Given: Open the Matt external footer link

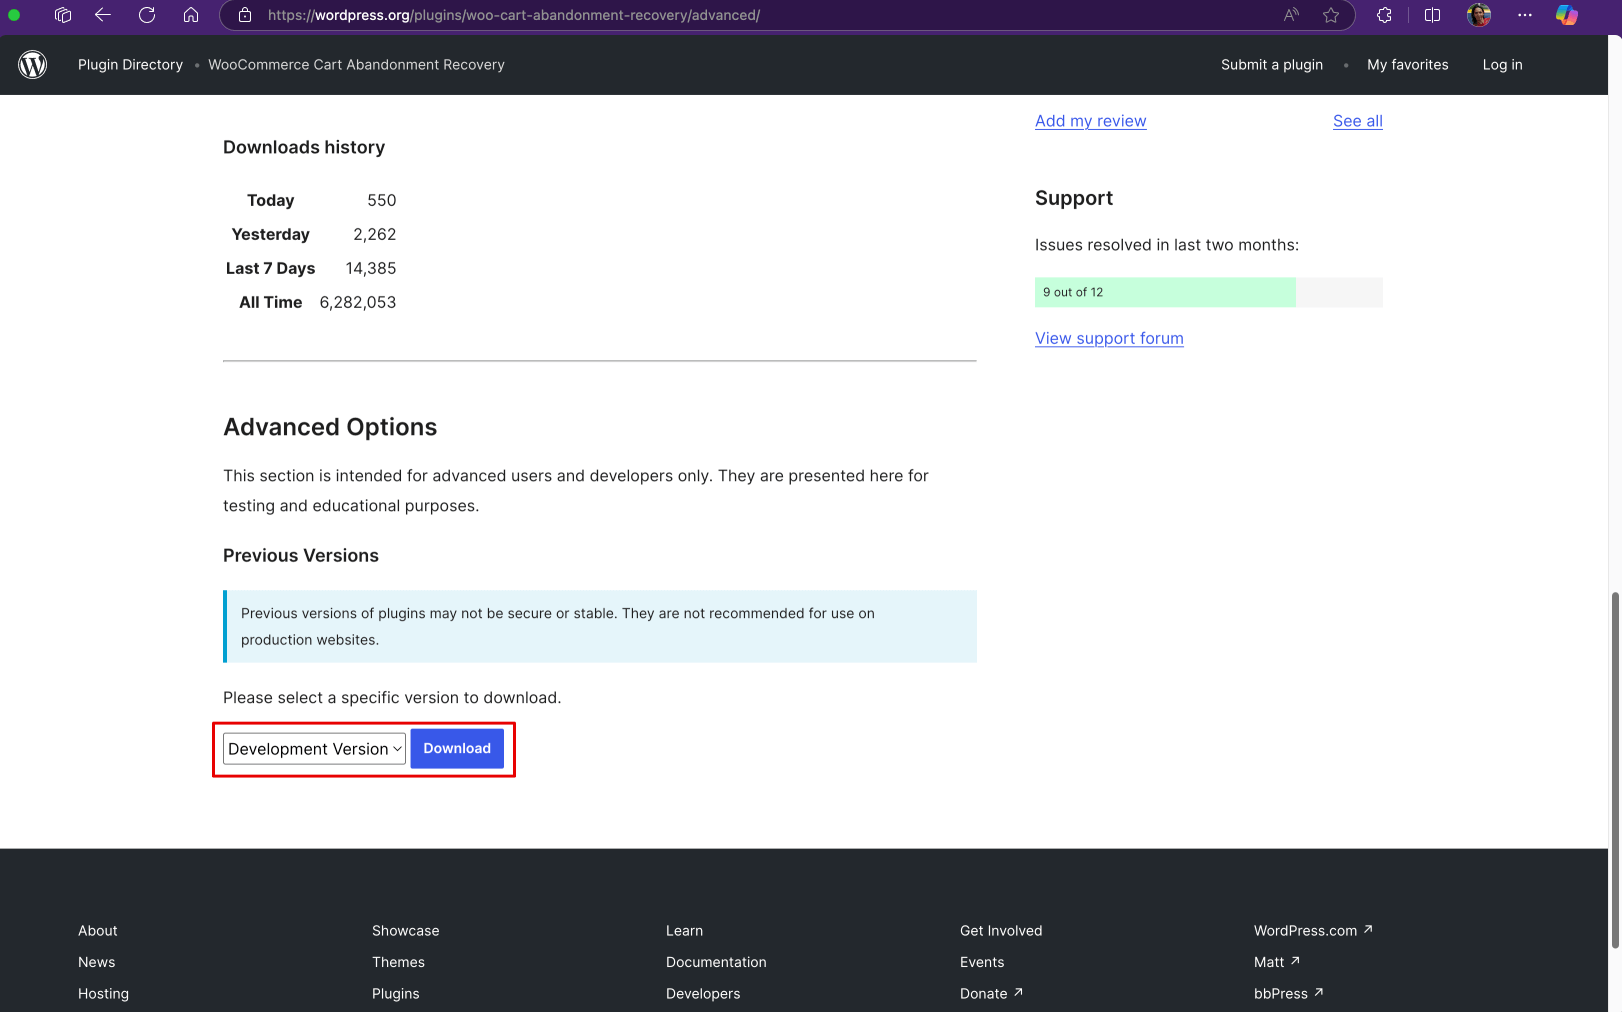Looking at the screenshot, I should pyautogui.click(x=1277, y=962).
